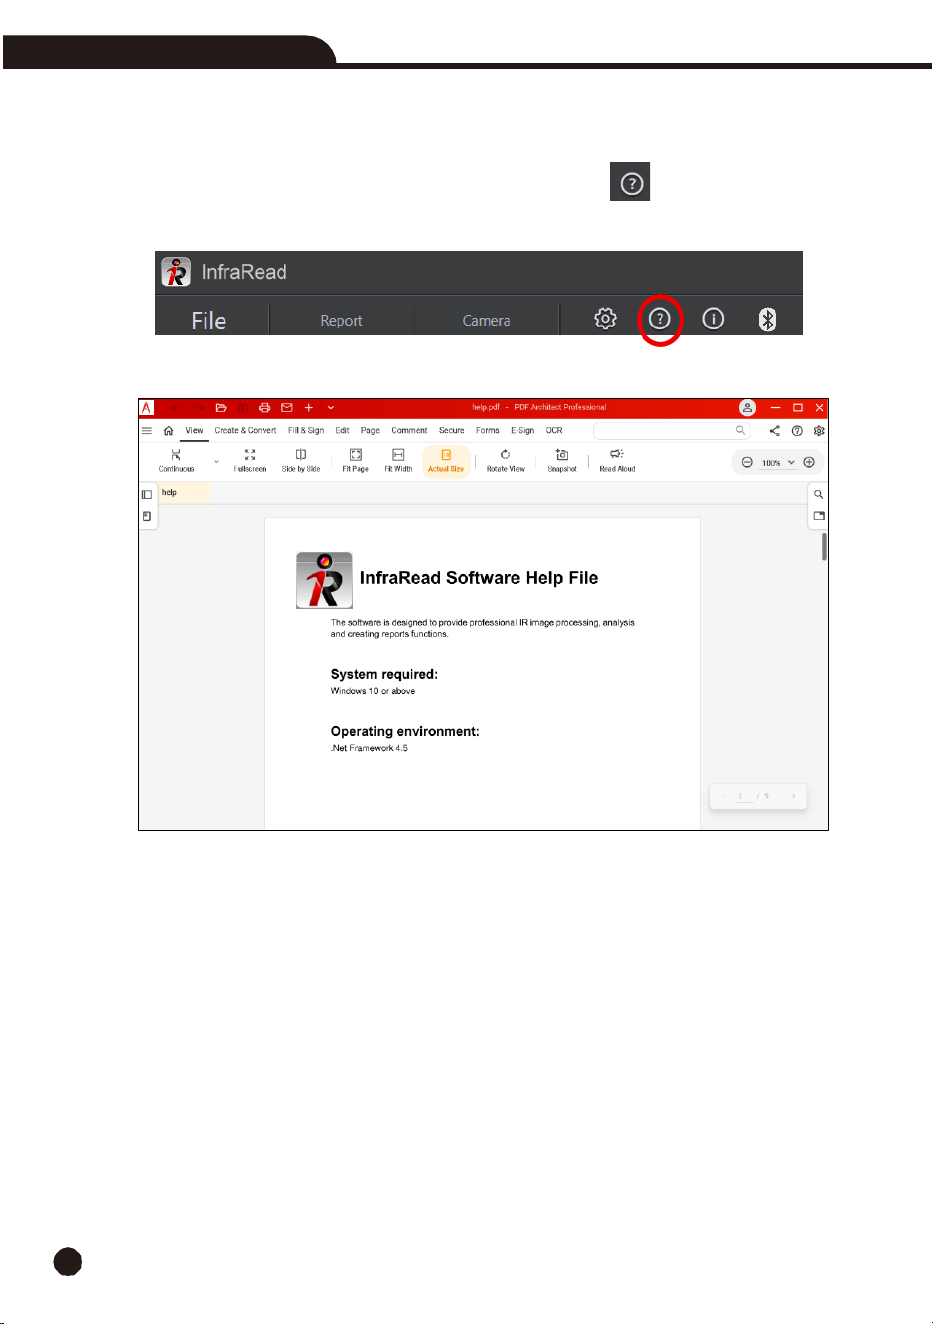This screenshot has height=1324, width=933.
Task: Open the Edit ribbon tab
Action: 342,430
